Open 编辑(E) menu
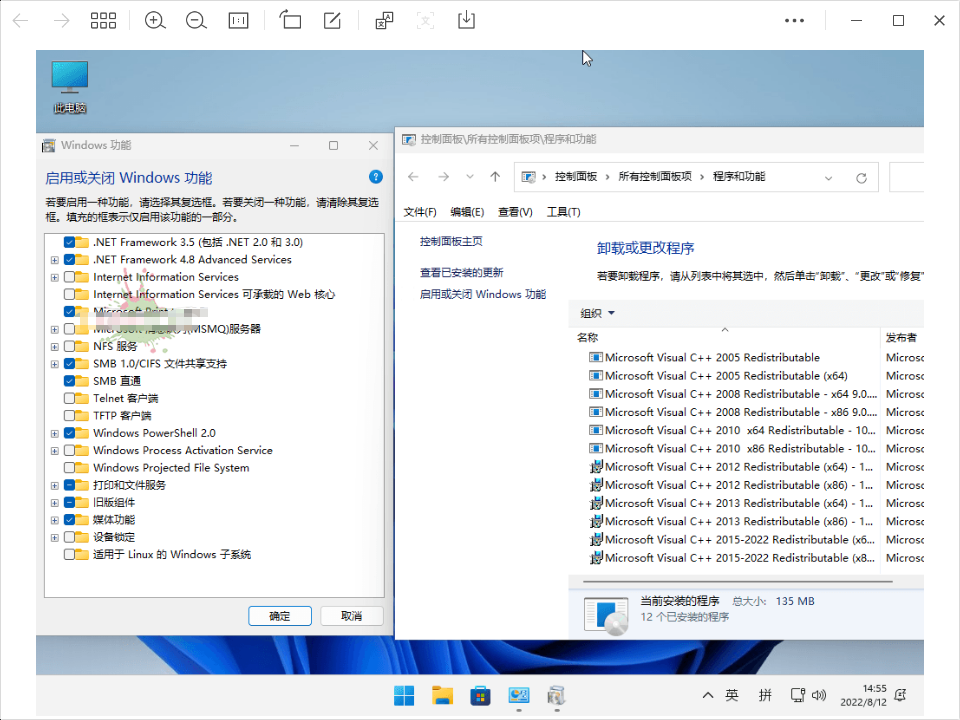960x720 pixels. pos(467,212)
